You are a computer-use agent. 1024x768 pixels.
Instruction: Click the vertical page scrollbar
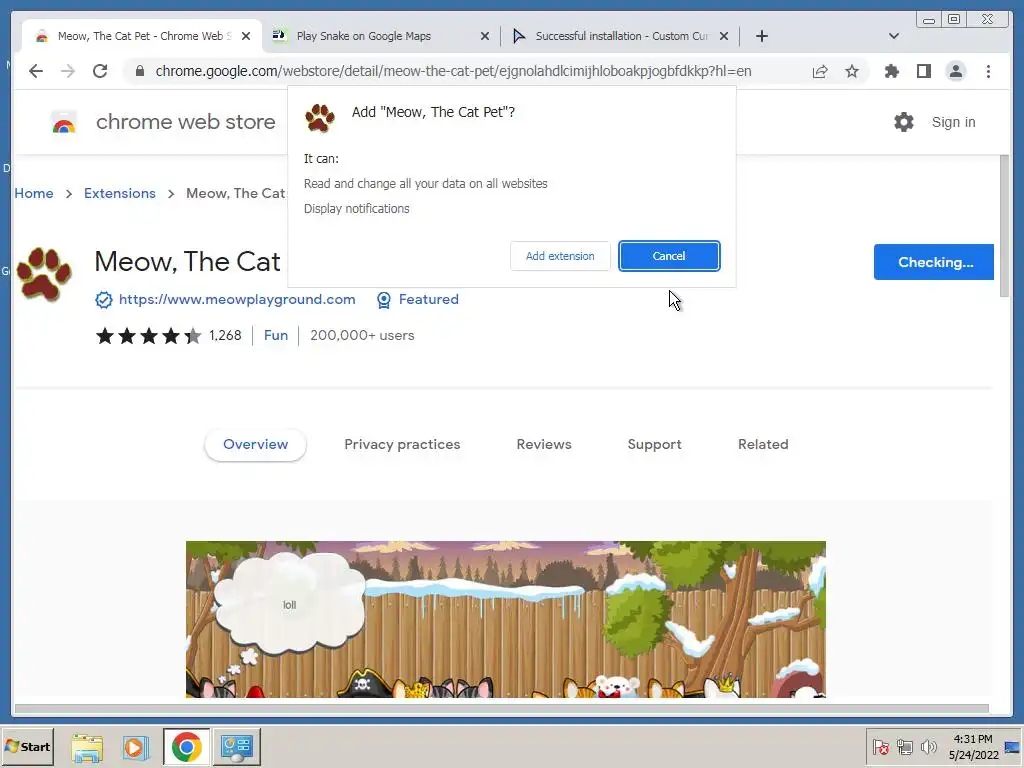point(1004,227)
